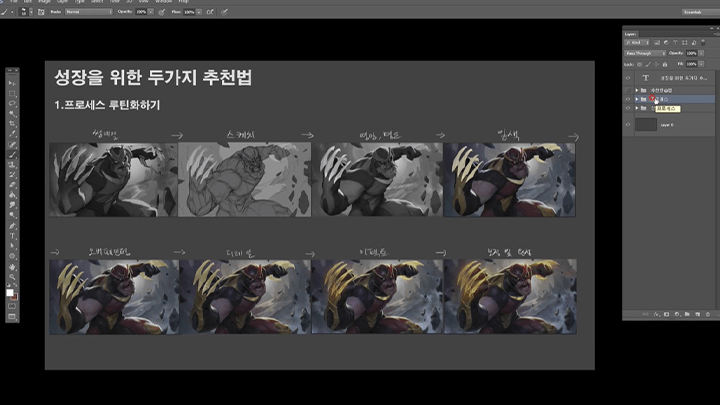This screenshot has height=405, width=720.
Task: Select the Zoom tool
Action: point(12,277)
